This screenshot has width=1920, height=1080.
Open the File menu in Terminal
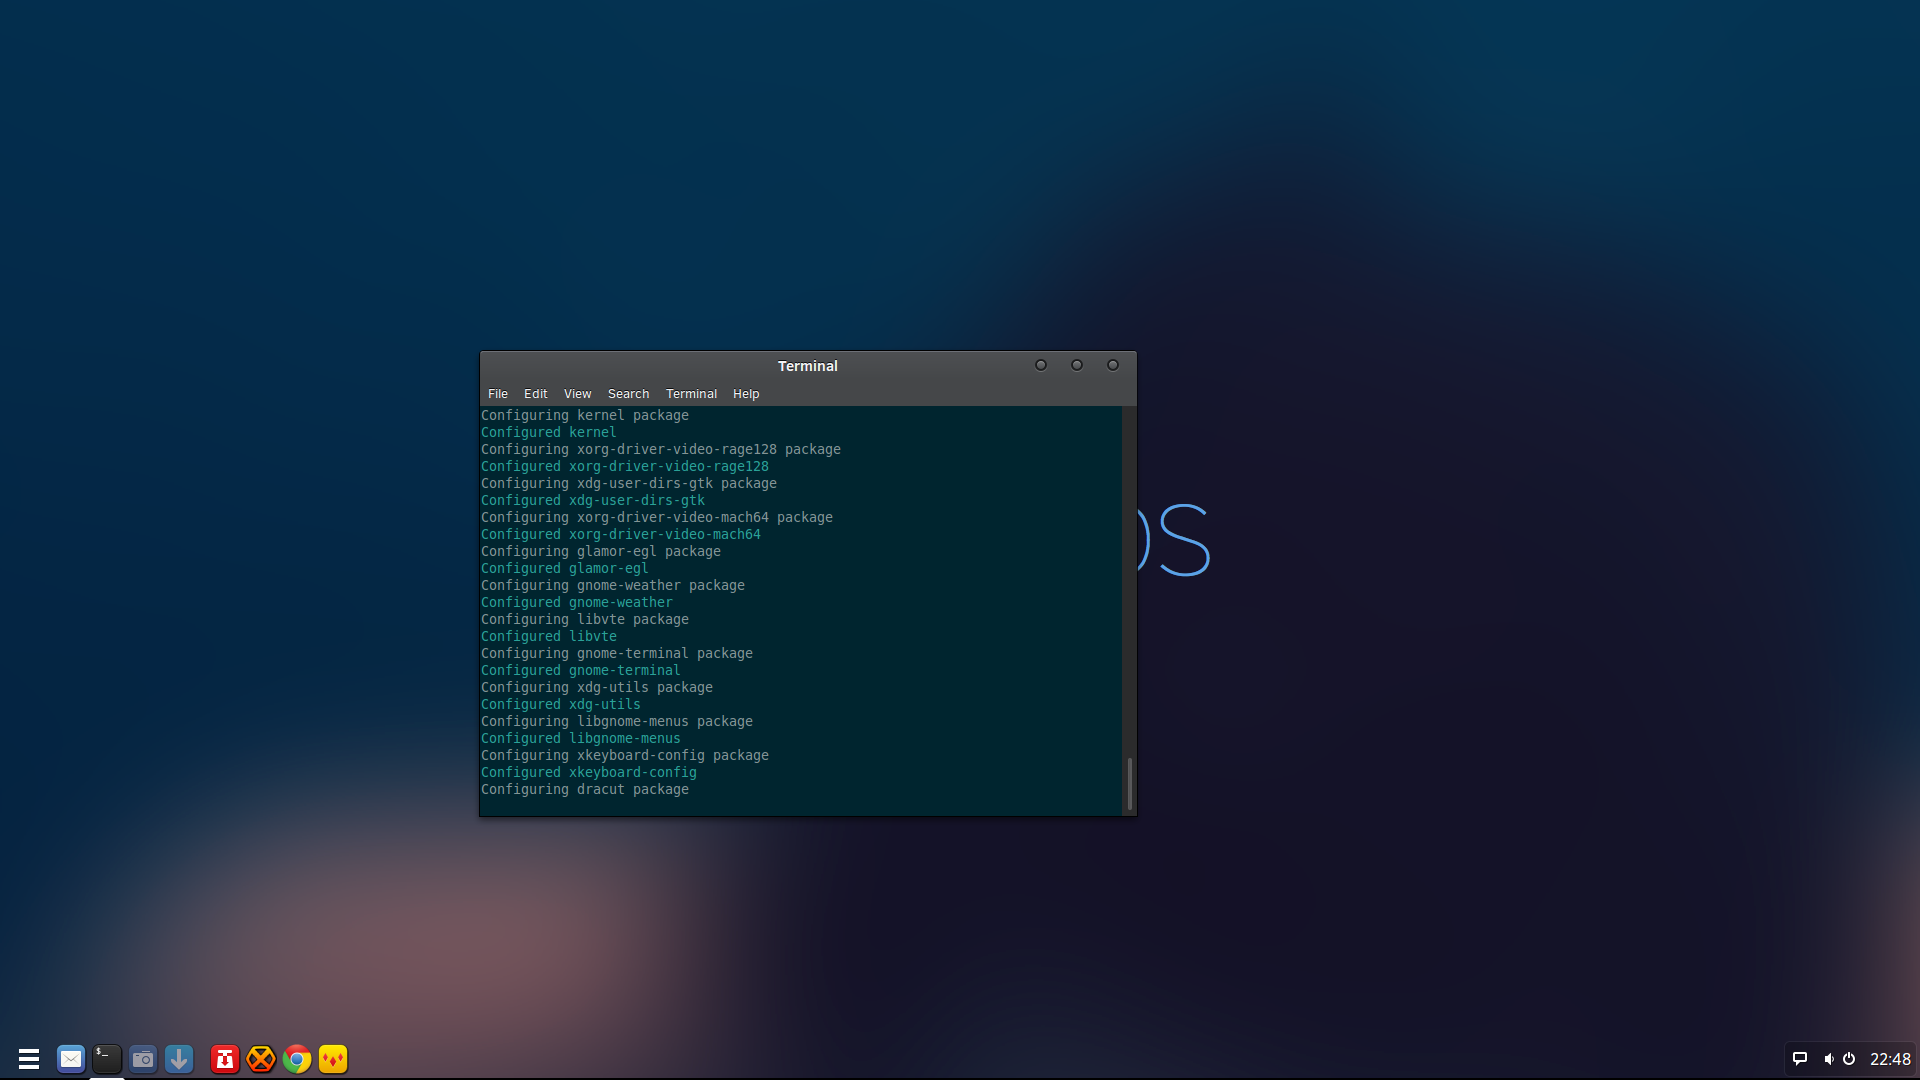498,394
